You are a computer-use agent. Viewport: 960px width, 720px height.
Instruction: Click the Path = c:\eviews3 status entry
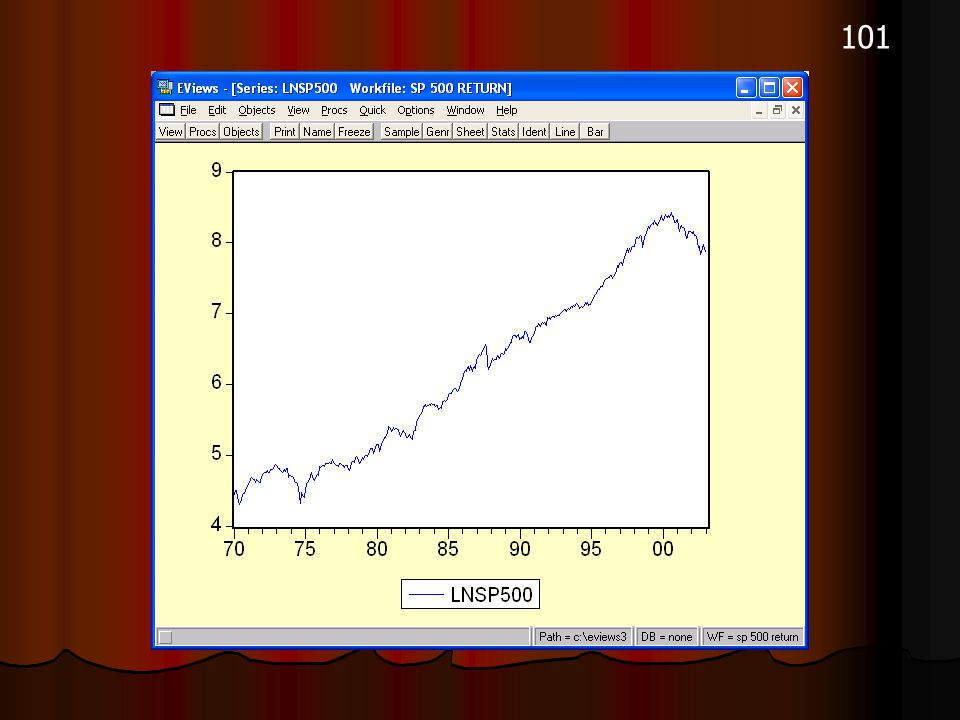(x=583, y=637)
